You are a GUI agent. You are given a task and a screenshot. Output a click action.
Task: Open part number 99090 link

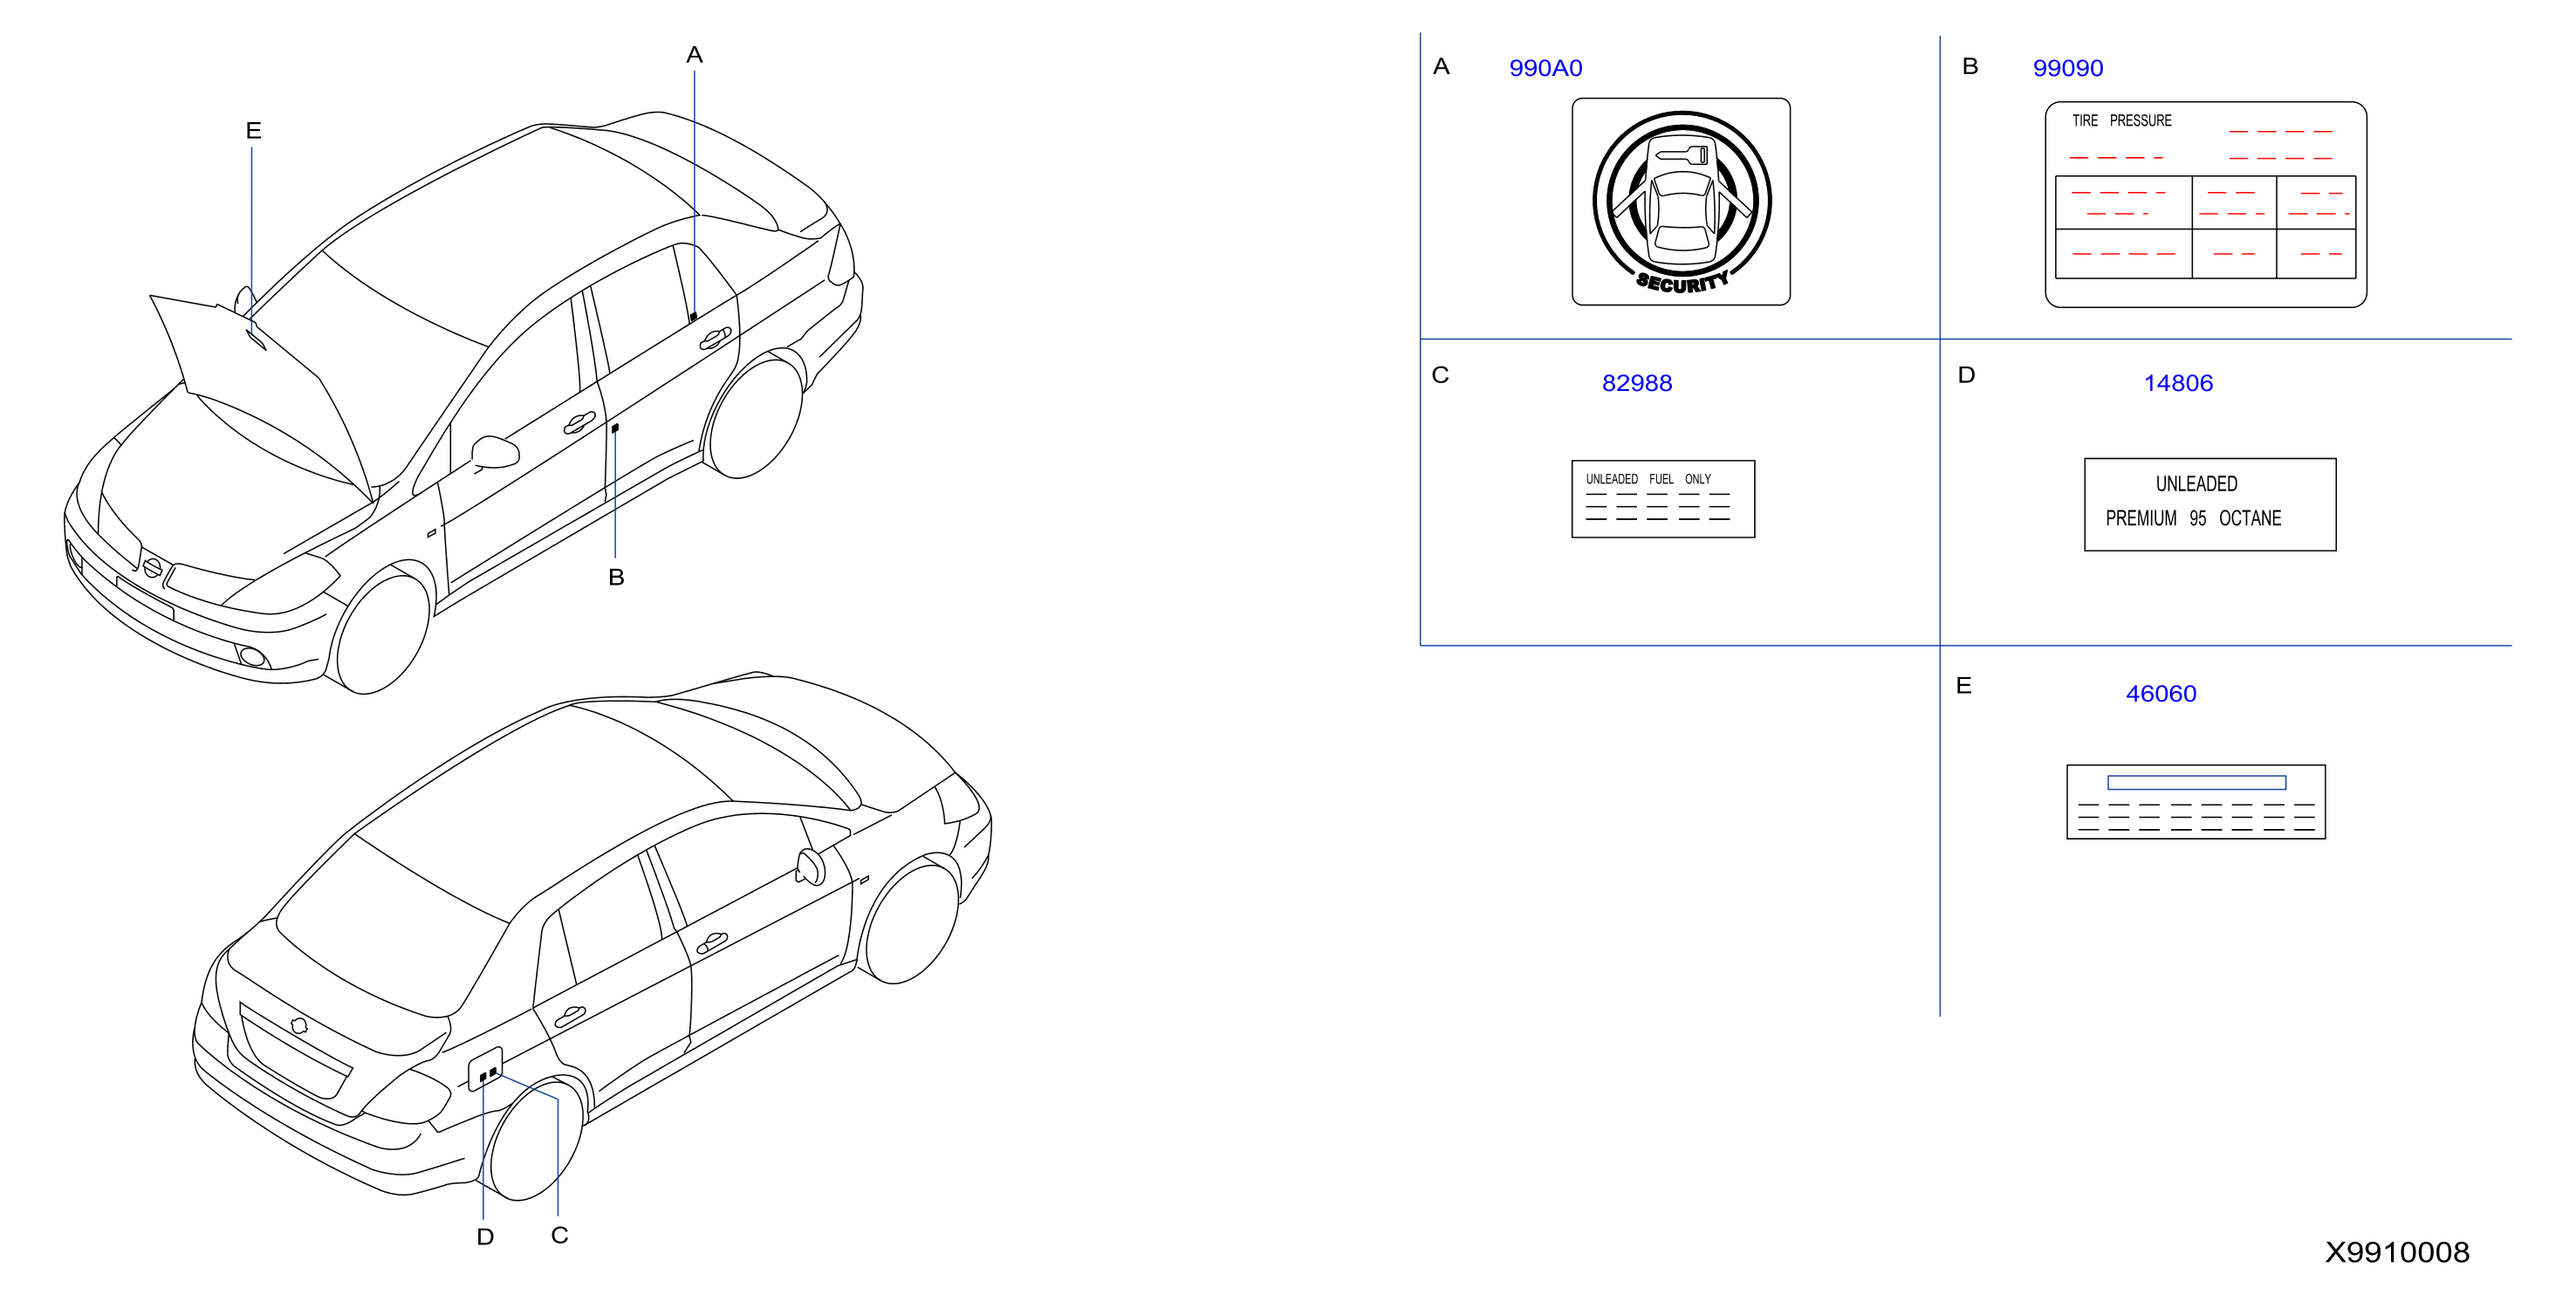point(2067,68)
